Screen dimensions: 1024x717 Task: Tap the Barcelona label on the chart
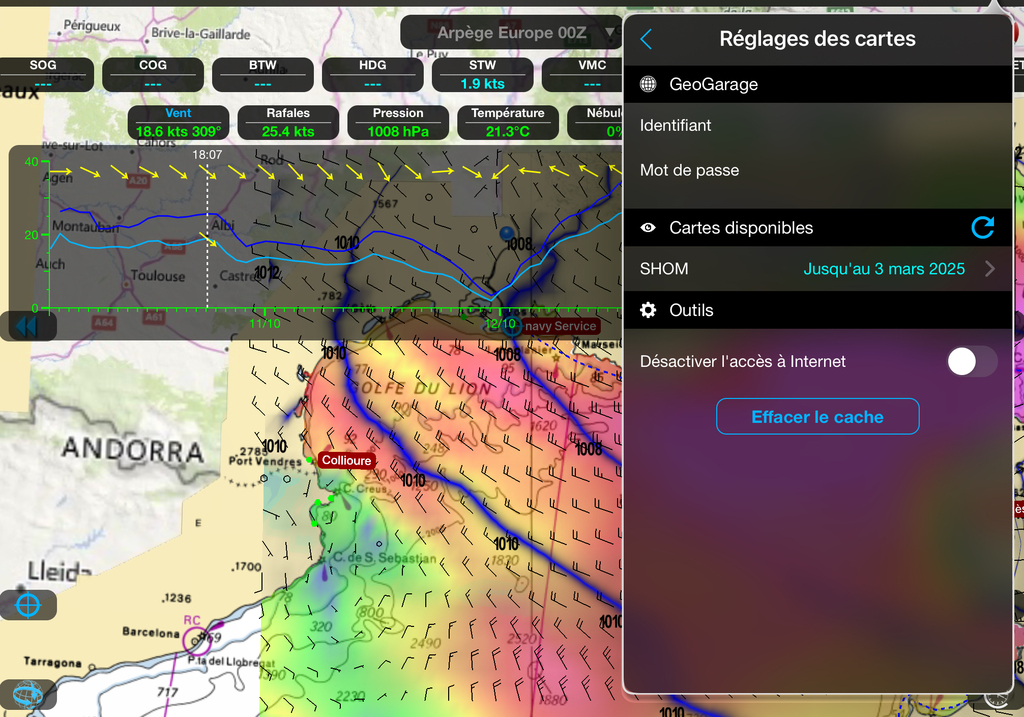[x=151, y=632]
